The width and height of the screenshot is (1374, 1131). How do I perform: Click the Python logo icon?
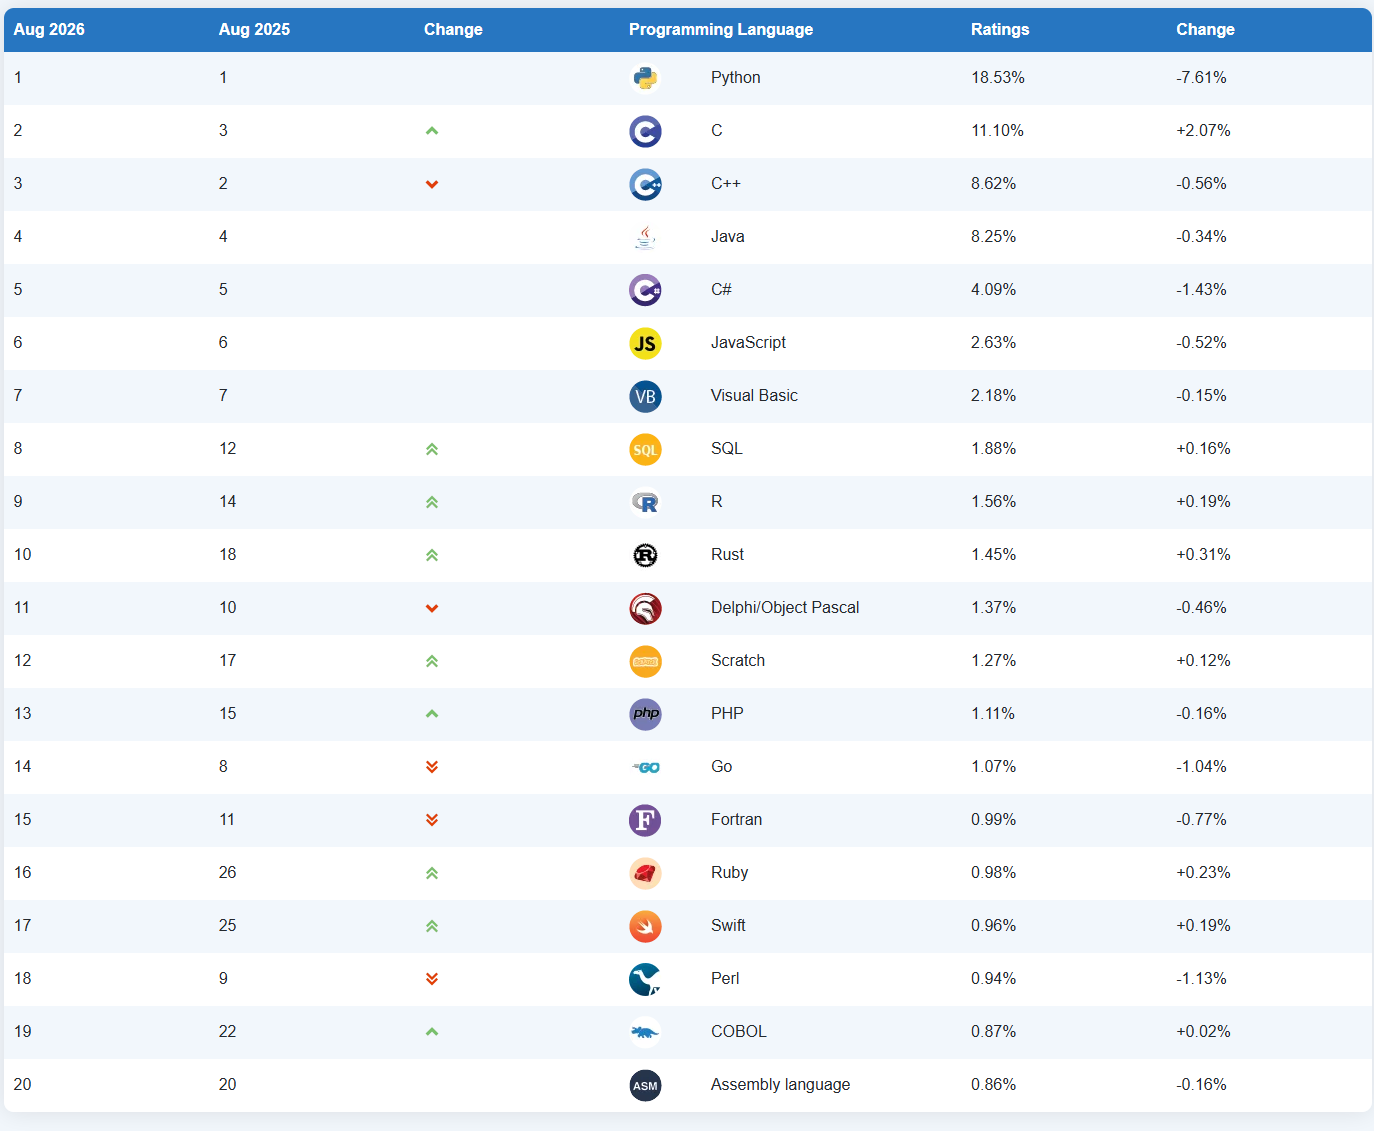click(x=645, y=78)
